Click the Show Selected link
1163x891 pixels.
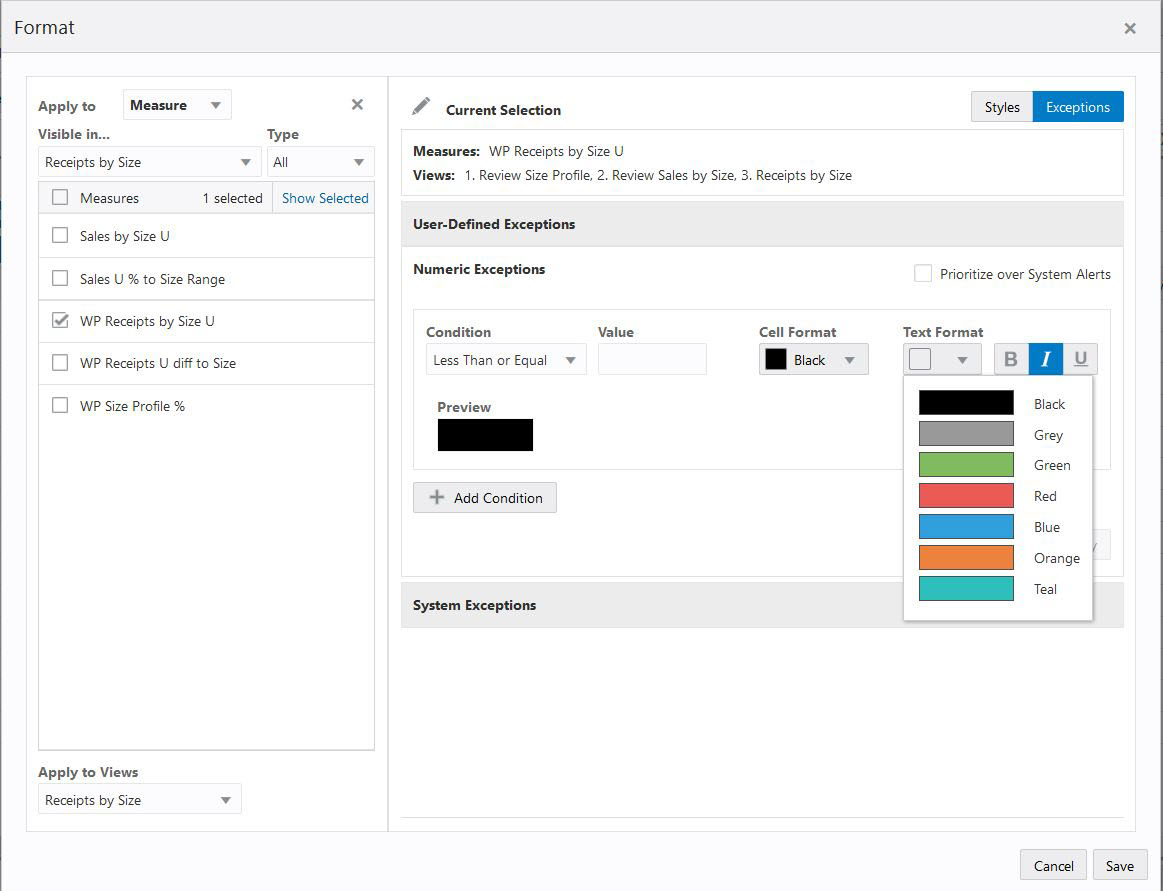point(325,198)
